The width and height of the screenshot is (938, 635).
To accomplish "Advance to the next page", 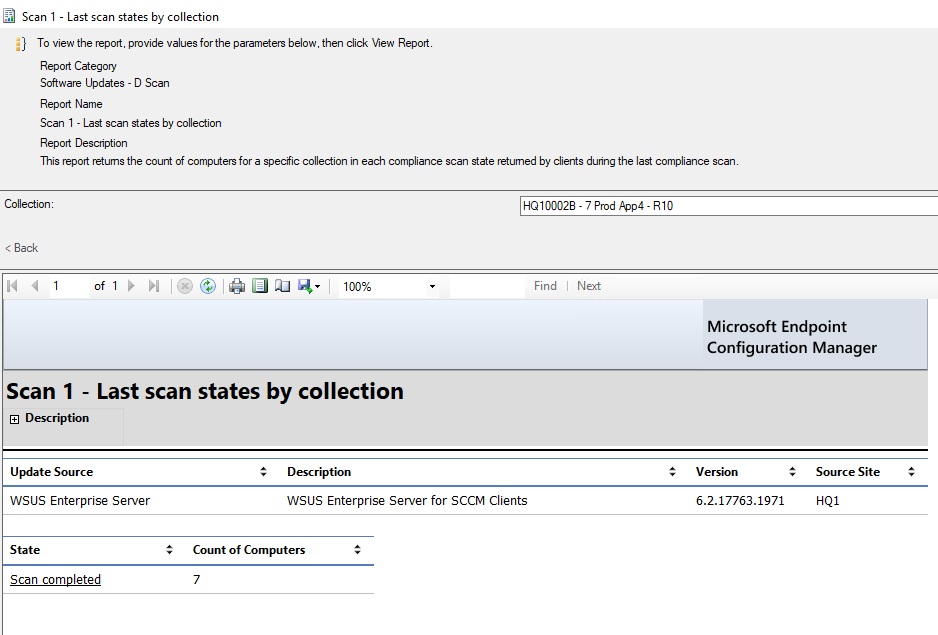I will click(130, 286).
